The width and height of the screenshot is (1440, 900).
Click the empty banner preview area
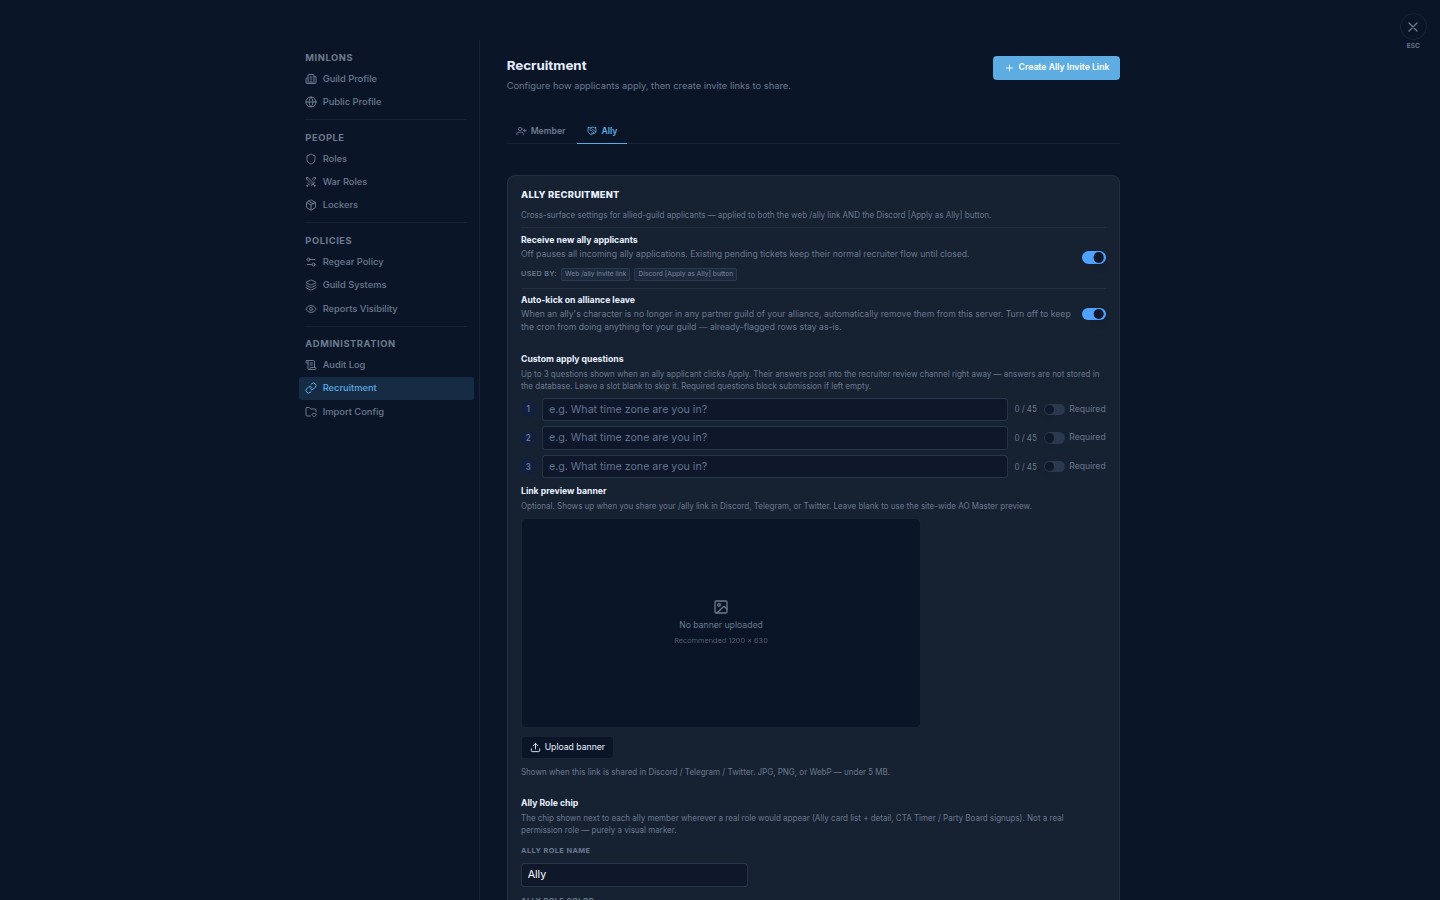[720, 622]
